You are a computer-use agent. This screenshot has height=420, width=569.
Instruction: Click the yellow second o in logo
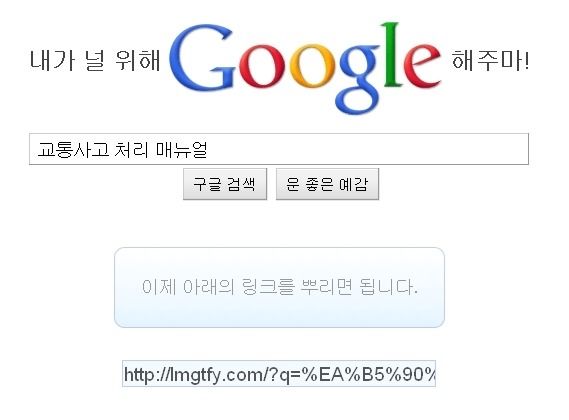click(311, 66)
